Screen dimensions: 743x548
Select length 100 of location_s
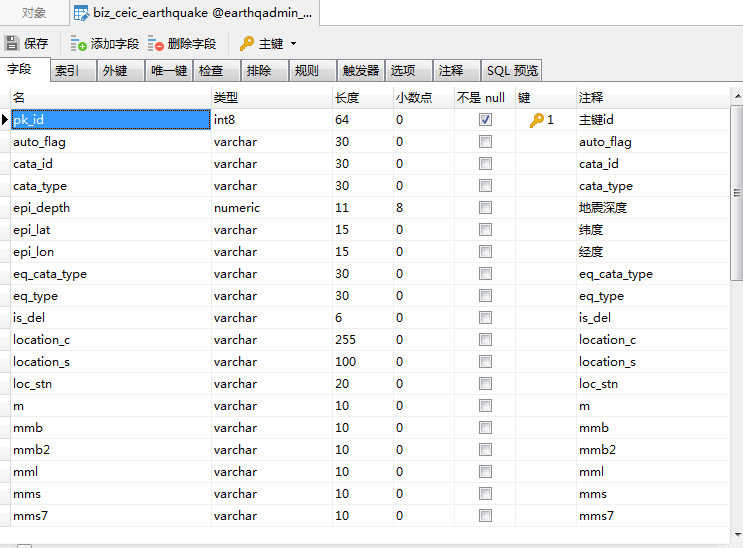point(345,362)
